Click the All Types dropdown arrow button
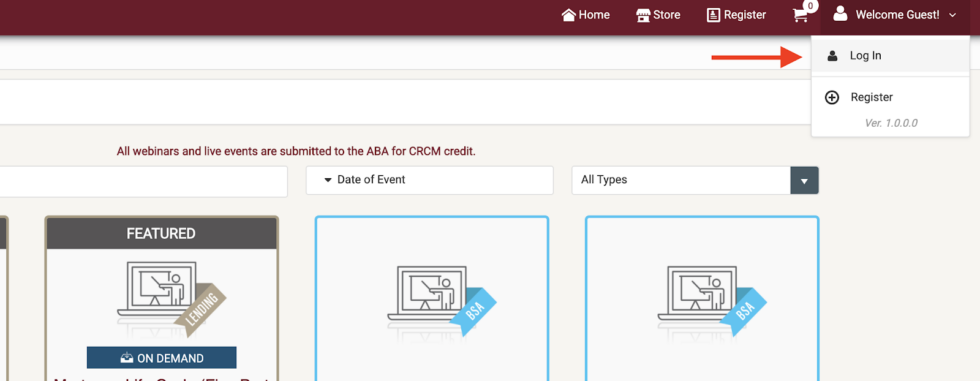Viewport: 980px width, 381px height. click(x=804, y=181)
